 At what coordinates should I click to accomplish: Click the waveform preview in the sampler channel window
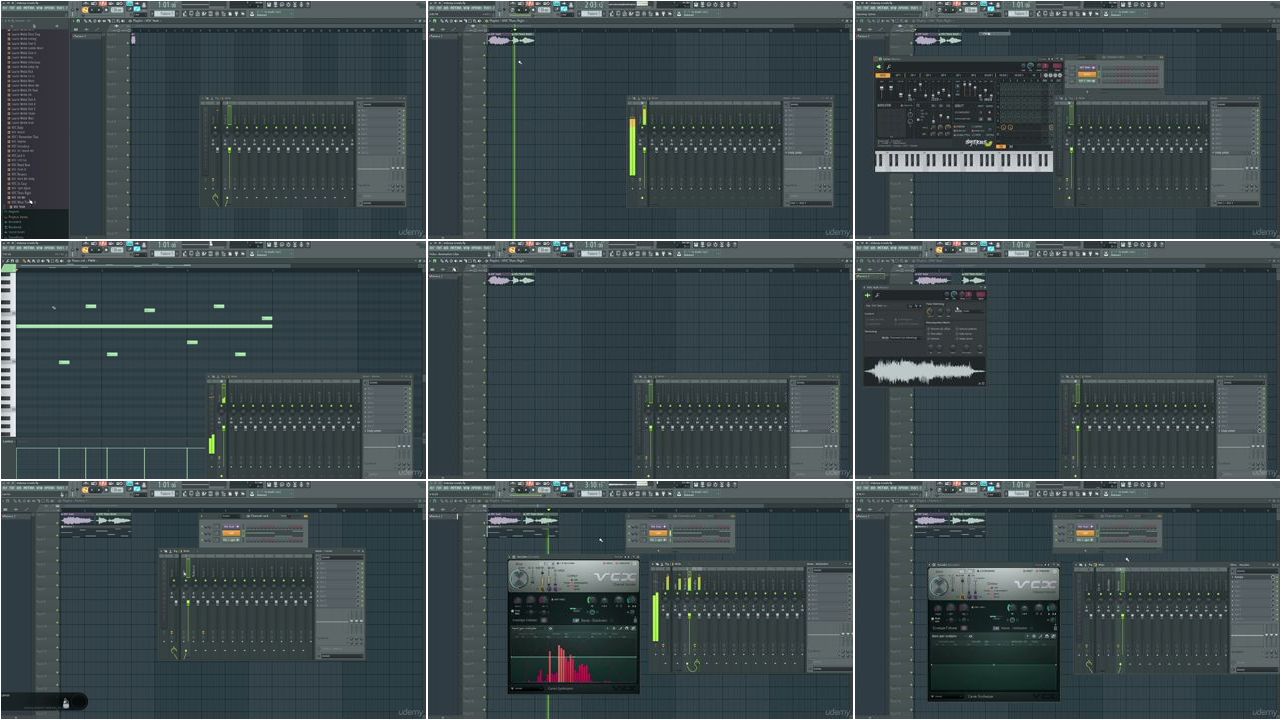924,372
